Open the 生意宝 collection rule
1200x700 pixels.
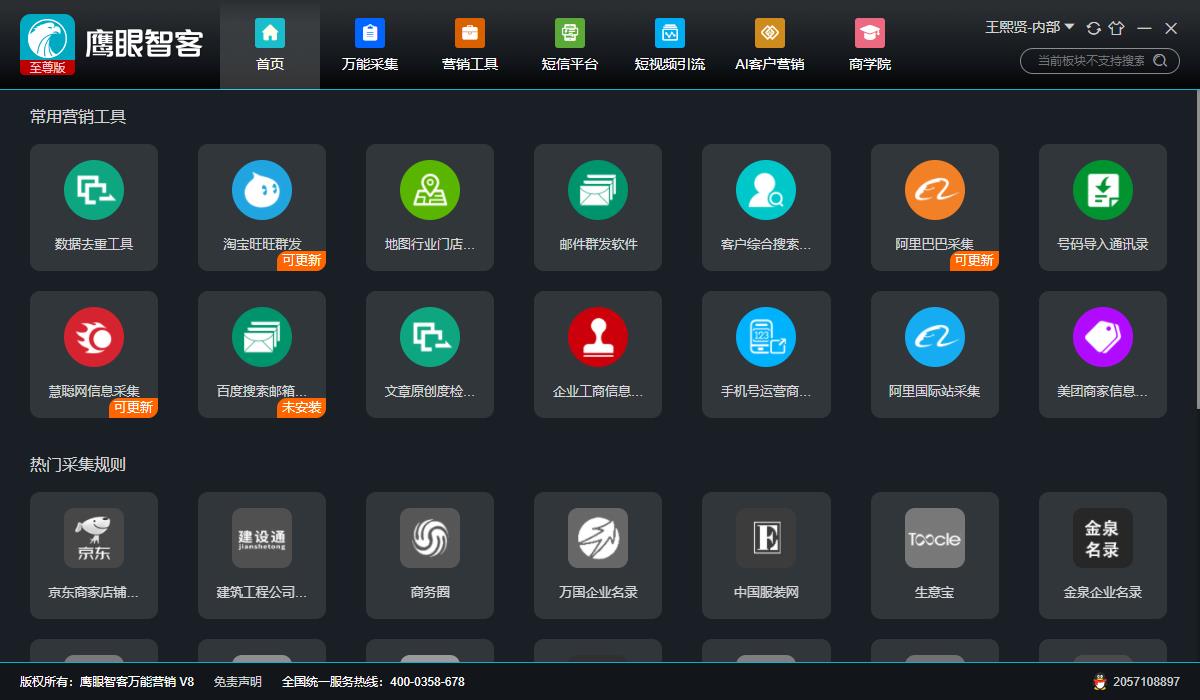pyautogui.click(x=934, y=555)
